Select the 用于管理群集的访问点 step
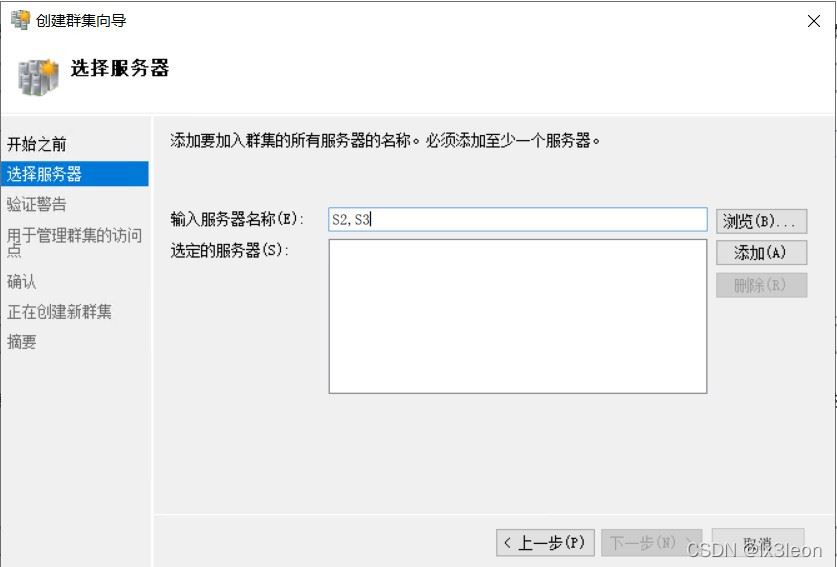This screenshot has width=837, height=567. coord(75,242)
